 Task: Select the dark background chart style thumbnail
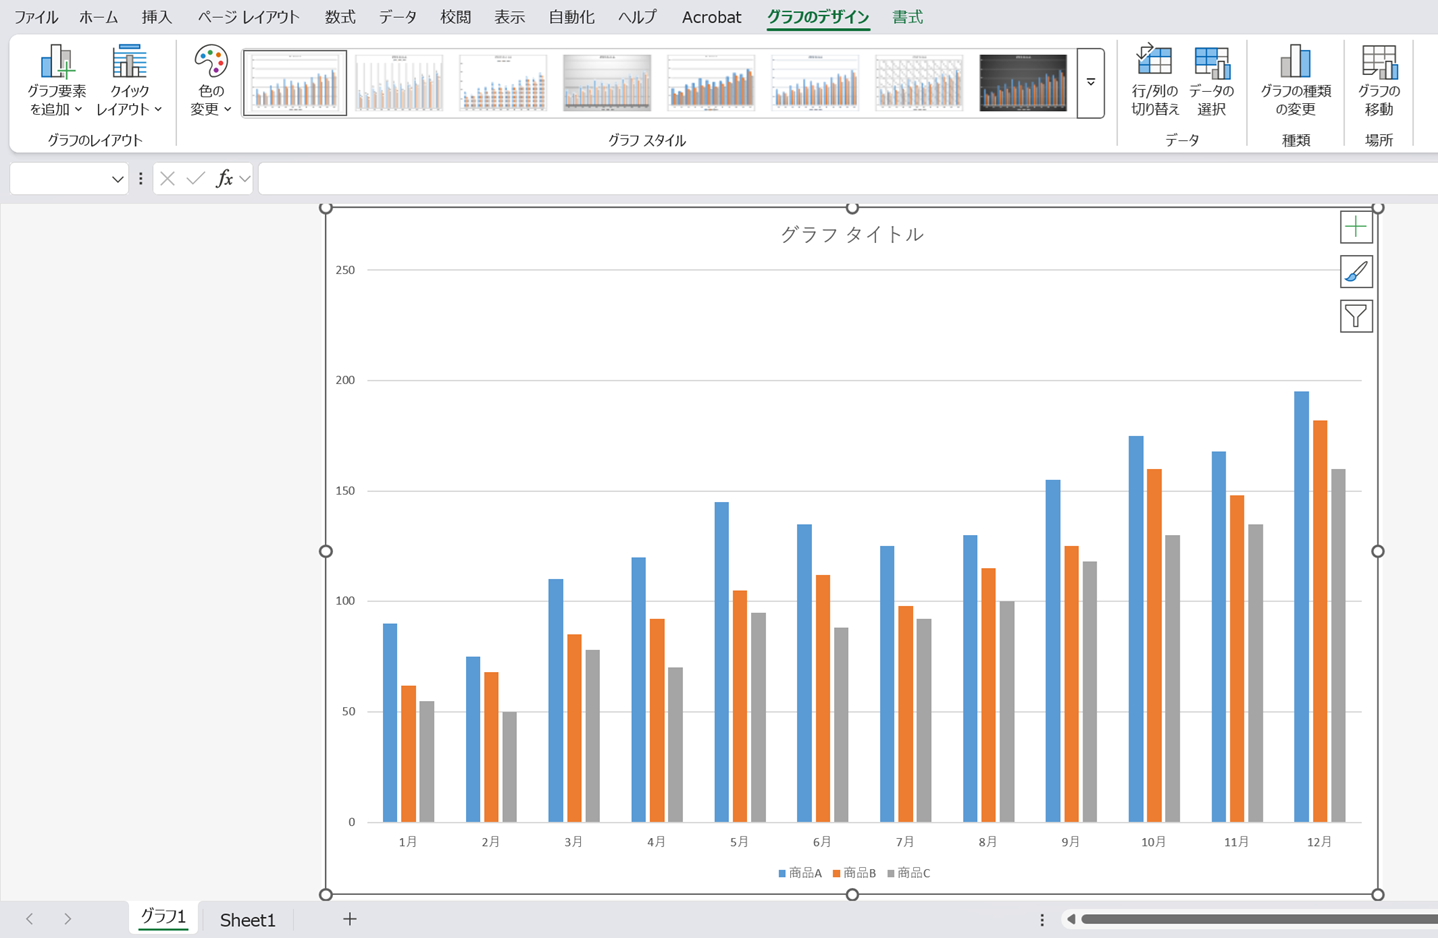(x=1023, y=83)
